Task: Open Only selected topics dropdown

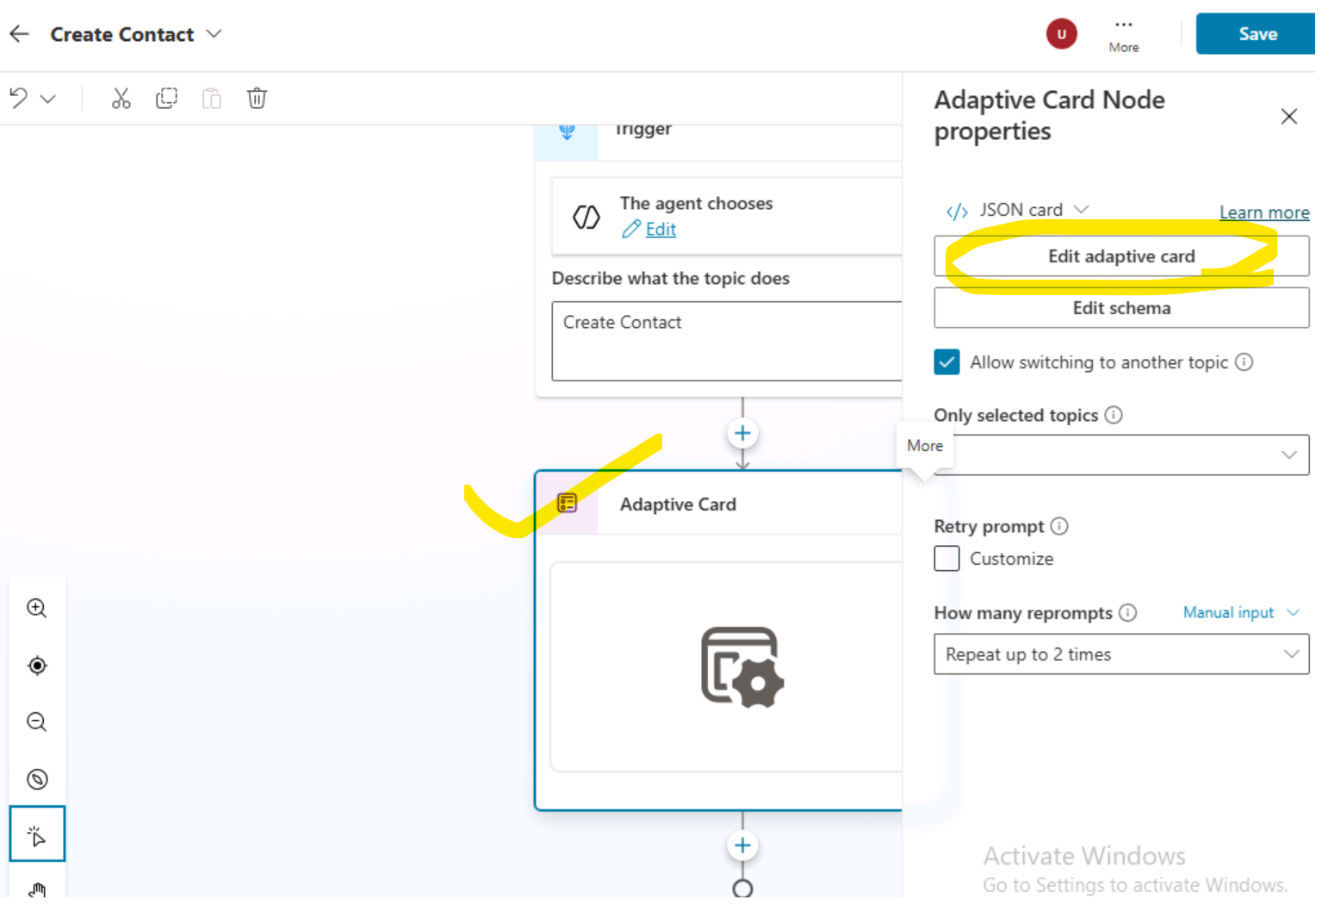Action: [1120, 455]
